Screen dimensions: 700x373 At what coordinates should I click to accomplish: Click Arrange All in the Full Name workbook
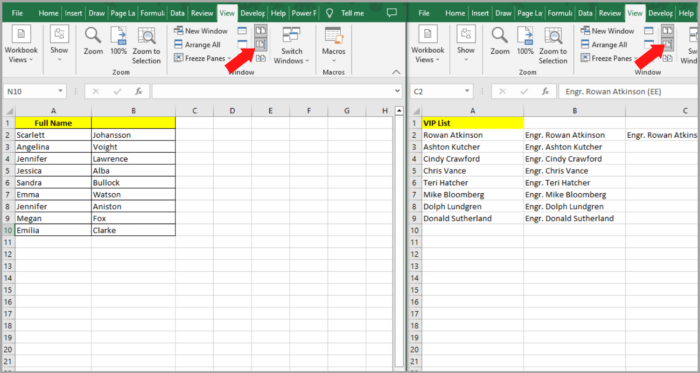pos(197,45)
